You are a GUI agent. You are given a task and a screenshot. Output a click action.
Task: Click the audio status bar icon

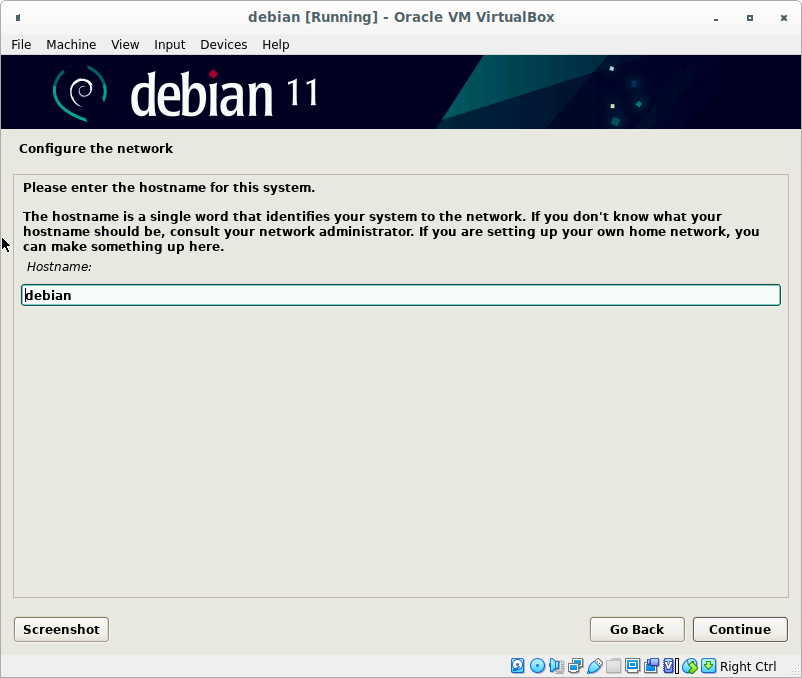(556, 666)
